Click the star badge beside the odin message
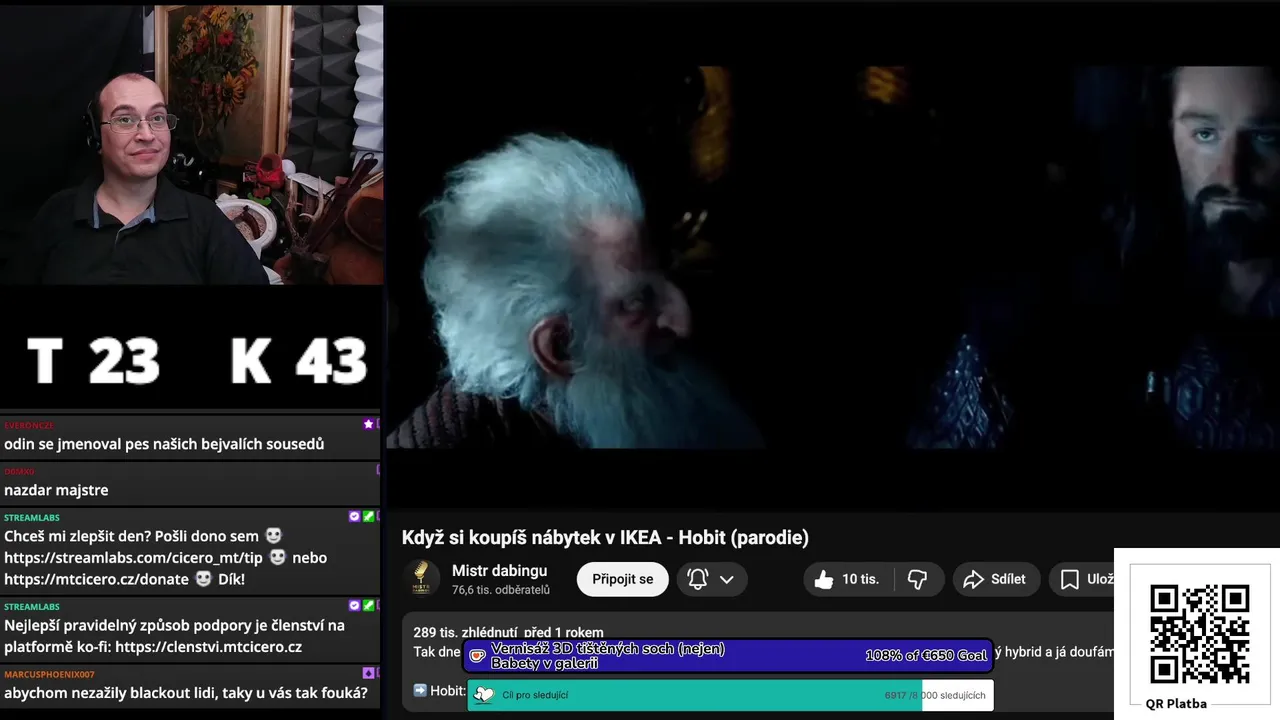Viewport: 1280px width, 720px height. [369, 424]
